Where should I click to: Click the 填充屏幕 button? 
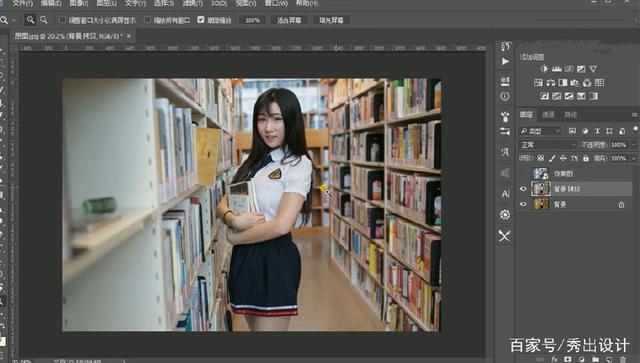pos(331,20)
